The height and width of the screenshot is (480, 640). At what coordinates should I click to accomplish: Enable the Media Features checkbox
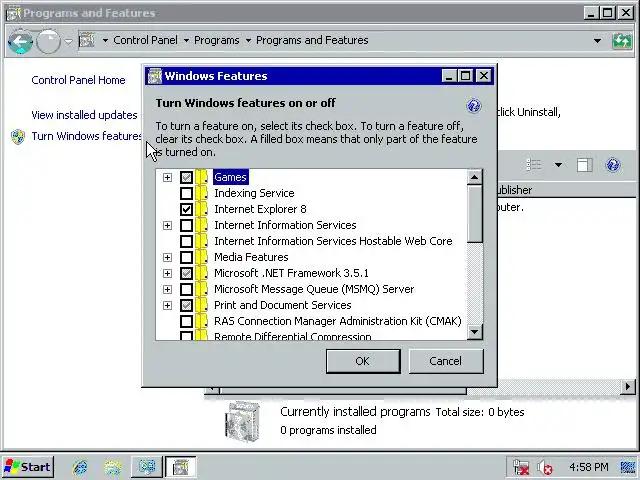click(187, 257)
